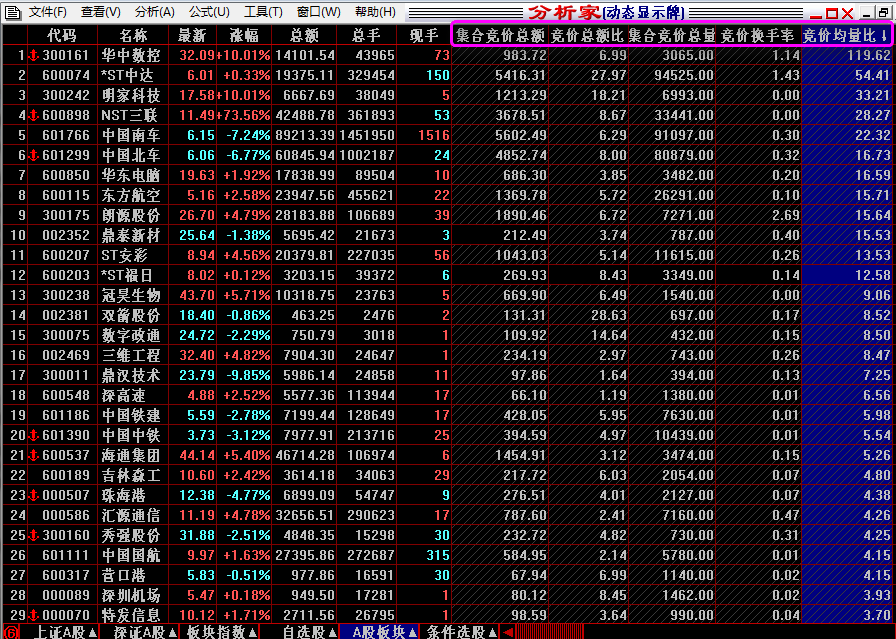Open the 工具(T) menu
Image resolution: width=896 pixels, height=639 pixels.
coord(263,12)
